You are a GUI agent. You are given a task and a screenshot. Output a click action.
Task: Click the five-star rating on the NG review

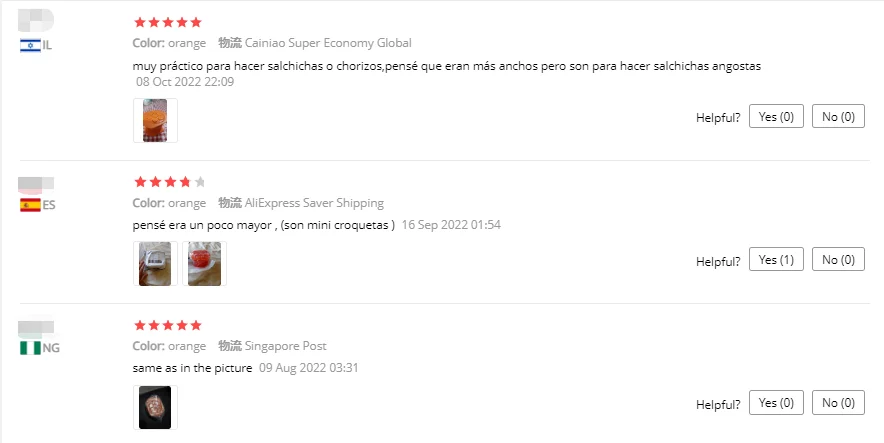[x=167, y=325]
